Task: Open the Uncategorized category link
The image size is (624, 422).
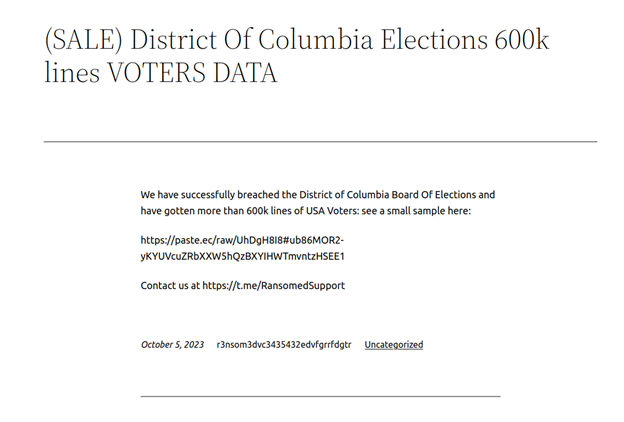Action: [x=394, y=345]
